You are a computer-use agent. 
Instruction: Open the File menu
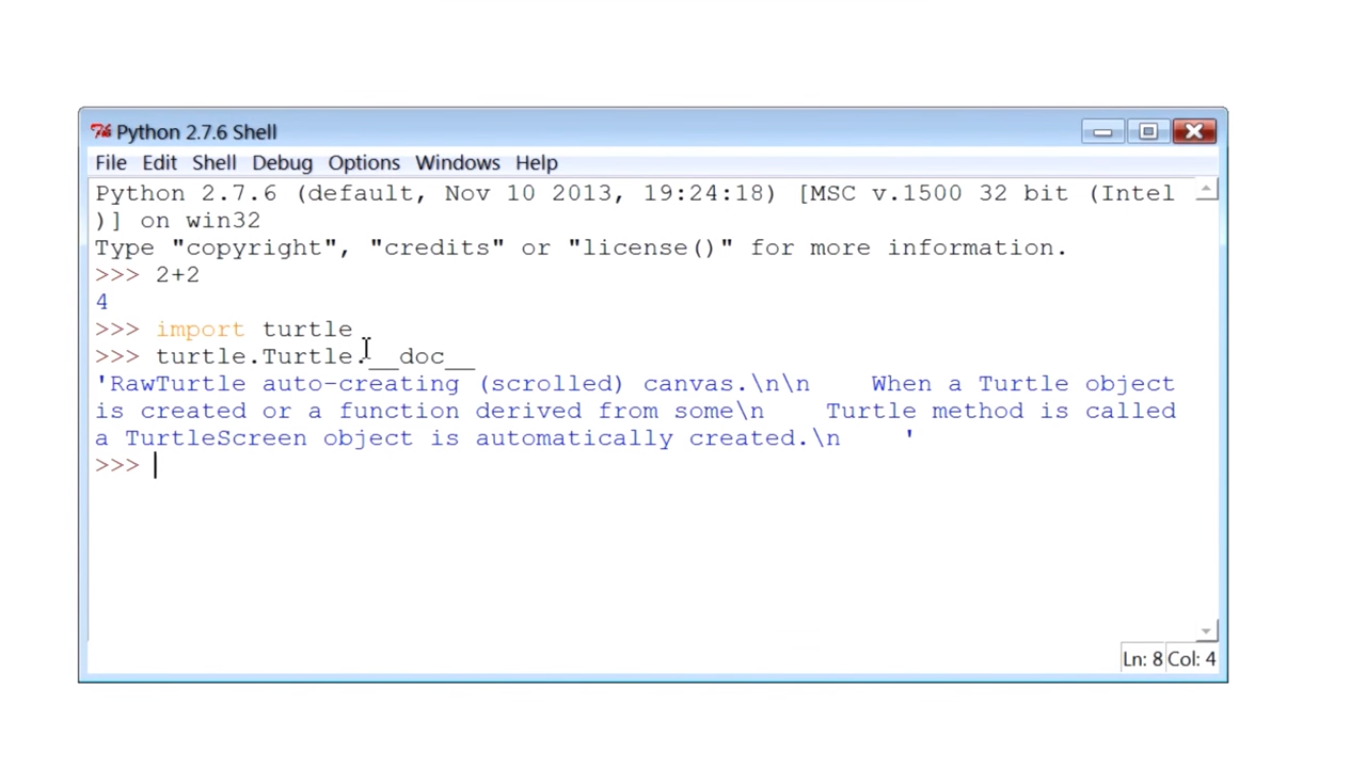pyautogui.click(x=111, y=163)
